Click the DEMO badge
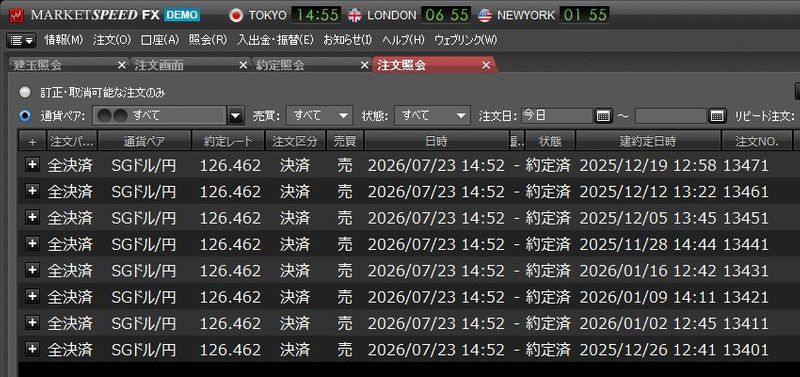 tap(182, 15)
